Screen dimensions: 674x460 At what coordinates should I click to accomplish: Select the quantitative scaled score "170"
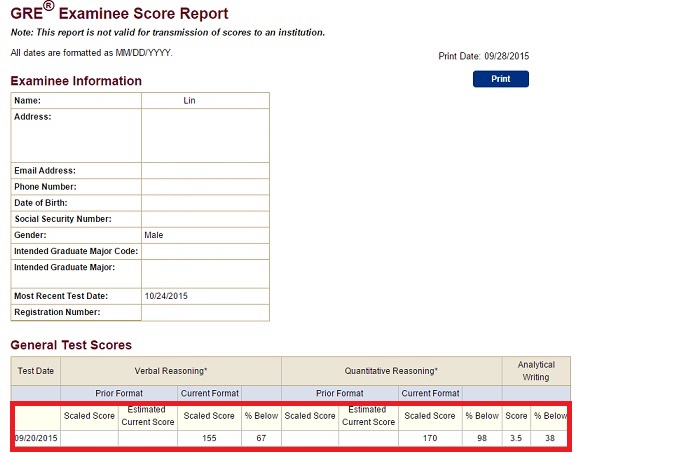tap(430, 439)
